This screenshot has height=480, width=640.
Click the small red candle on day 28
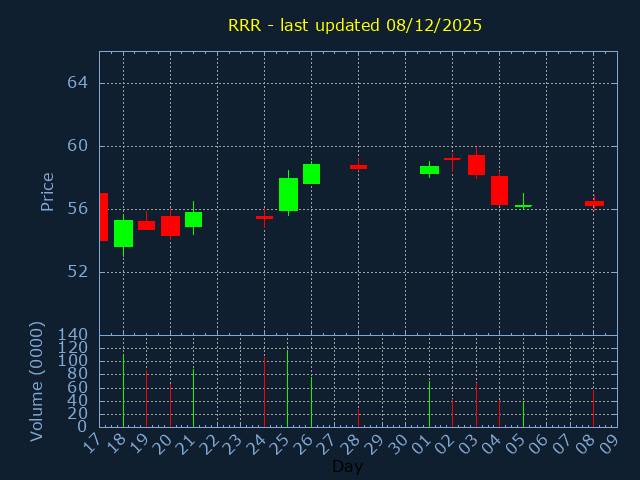[x=358, y=167]
